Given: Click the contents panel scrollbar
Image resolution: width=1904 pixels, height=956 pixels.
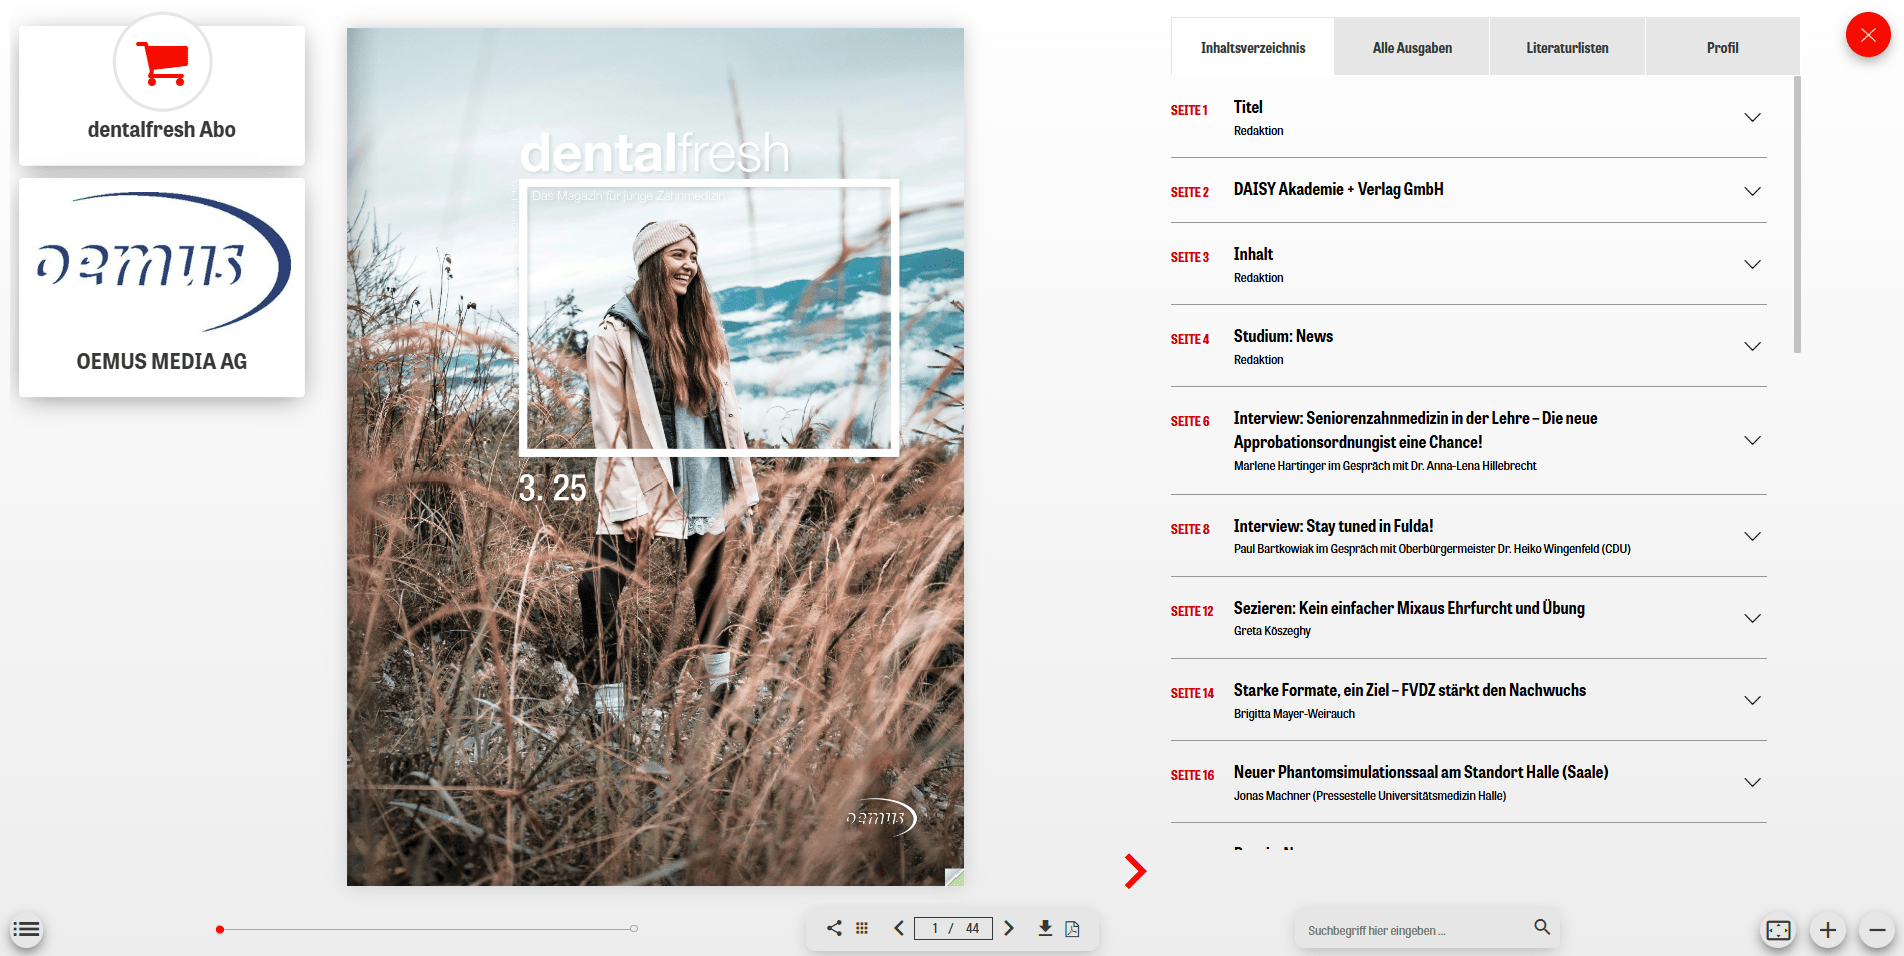Looking at the screenshot, I should [1797, 214].
